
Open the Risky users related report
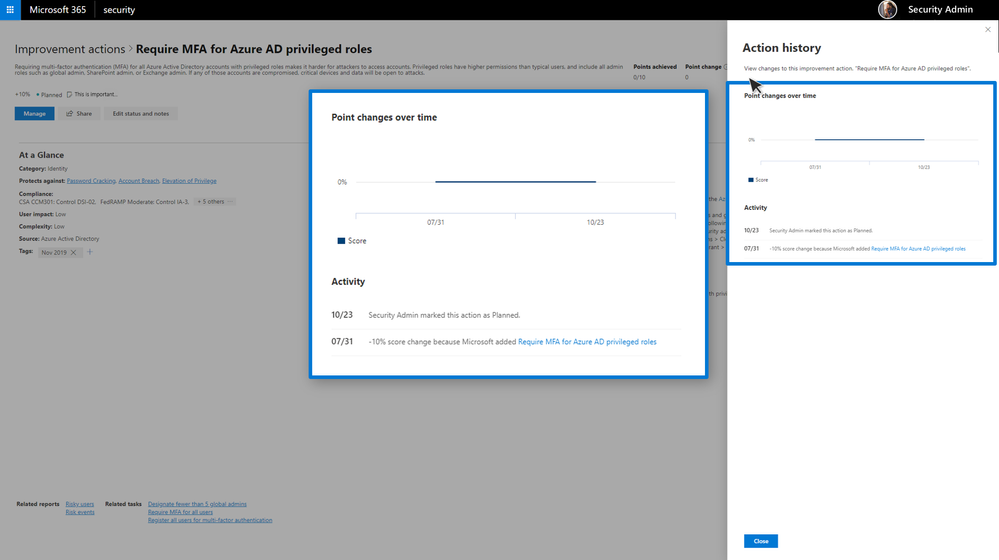pyautogui.click(x=80, y=504)
